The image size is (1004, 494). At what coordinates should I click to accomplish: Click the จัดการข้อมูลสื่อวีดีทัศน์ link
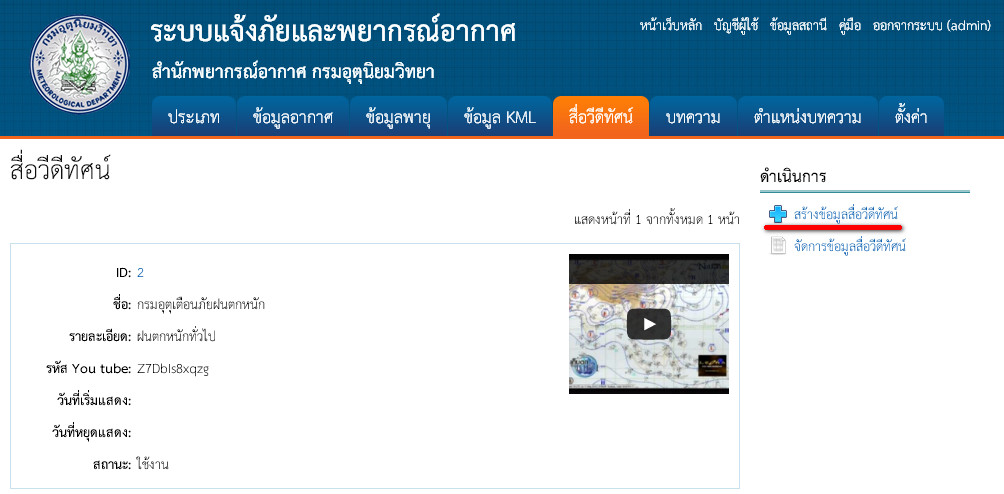click(849, 246)
